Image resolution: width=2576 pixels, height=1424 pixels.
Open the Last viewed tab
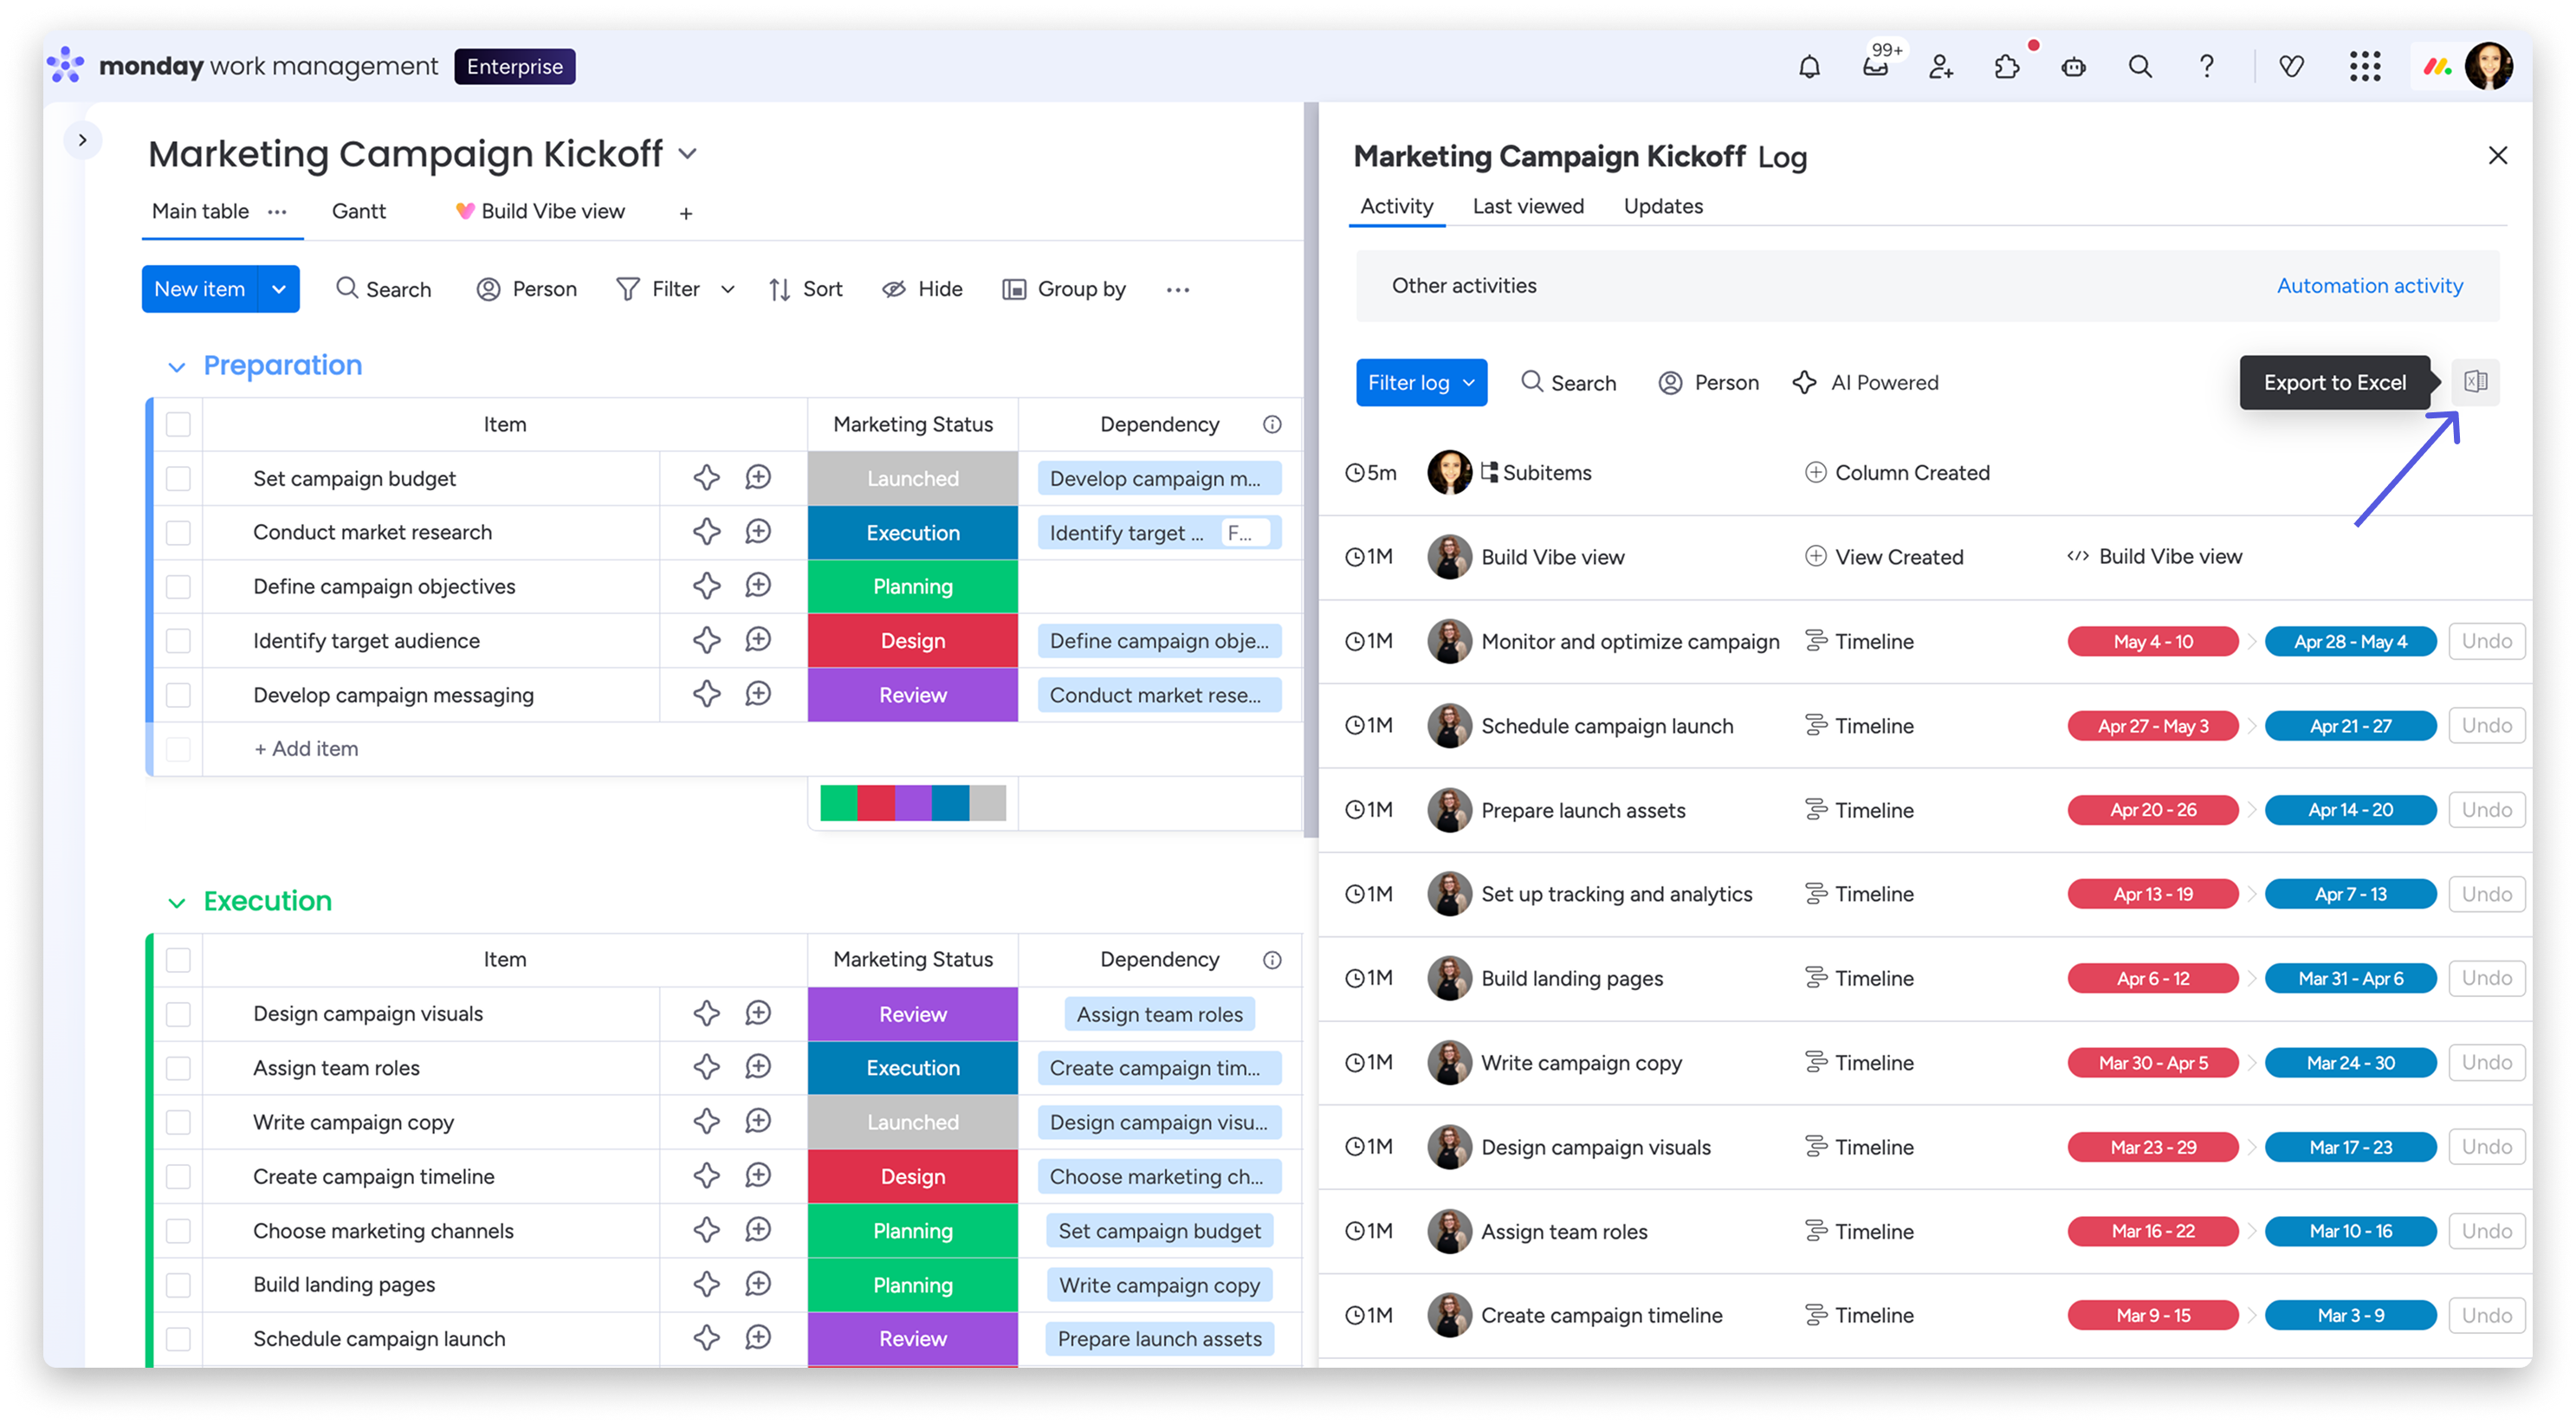point(1527,206)
